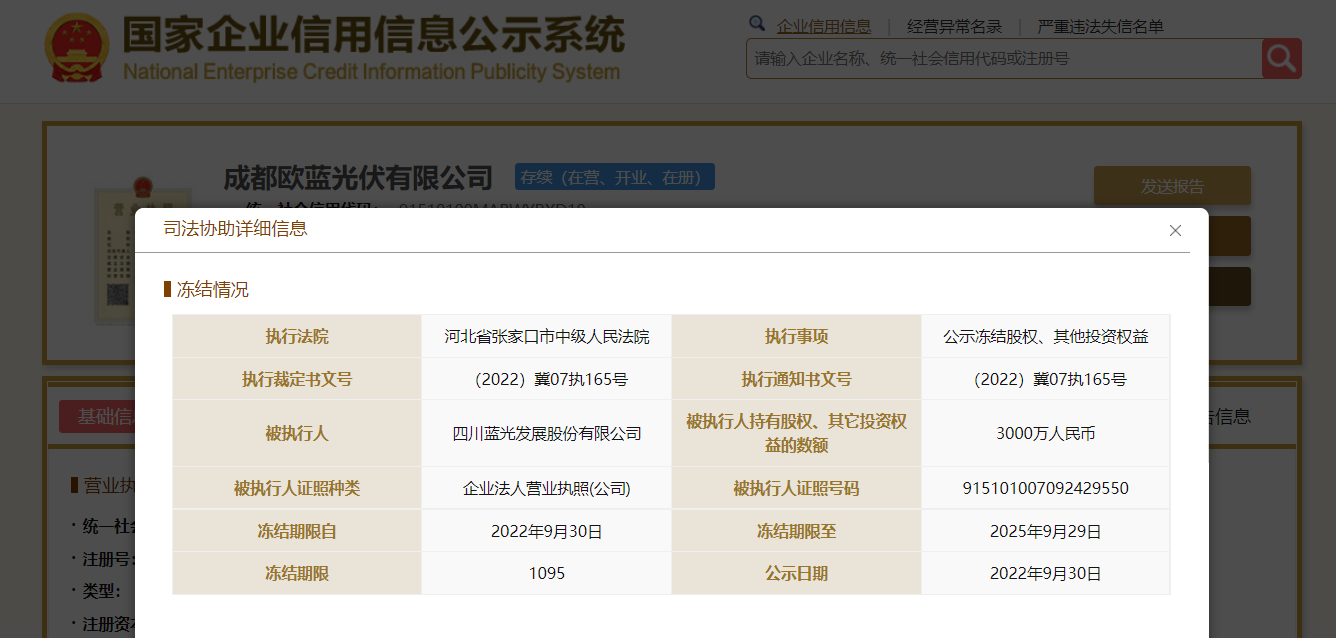Click the 河北省张家口市中级人民法院 cell
This screenshot has width=1336, height=638.
547,337
